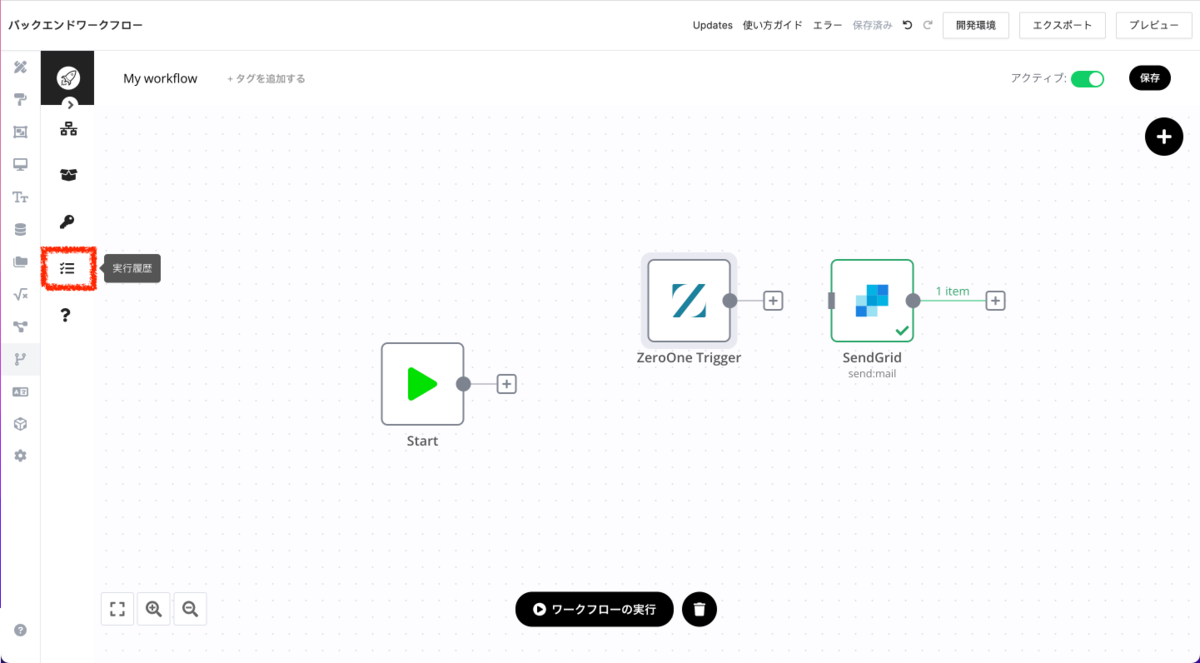Image resolution: width=1200 pixels, height=663 pixels.
Task: Click the plus connector after SendGrid
Action: [x=995, y=300]
